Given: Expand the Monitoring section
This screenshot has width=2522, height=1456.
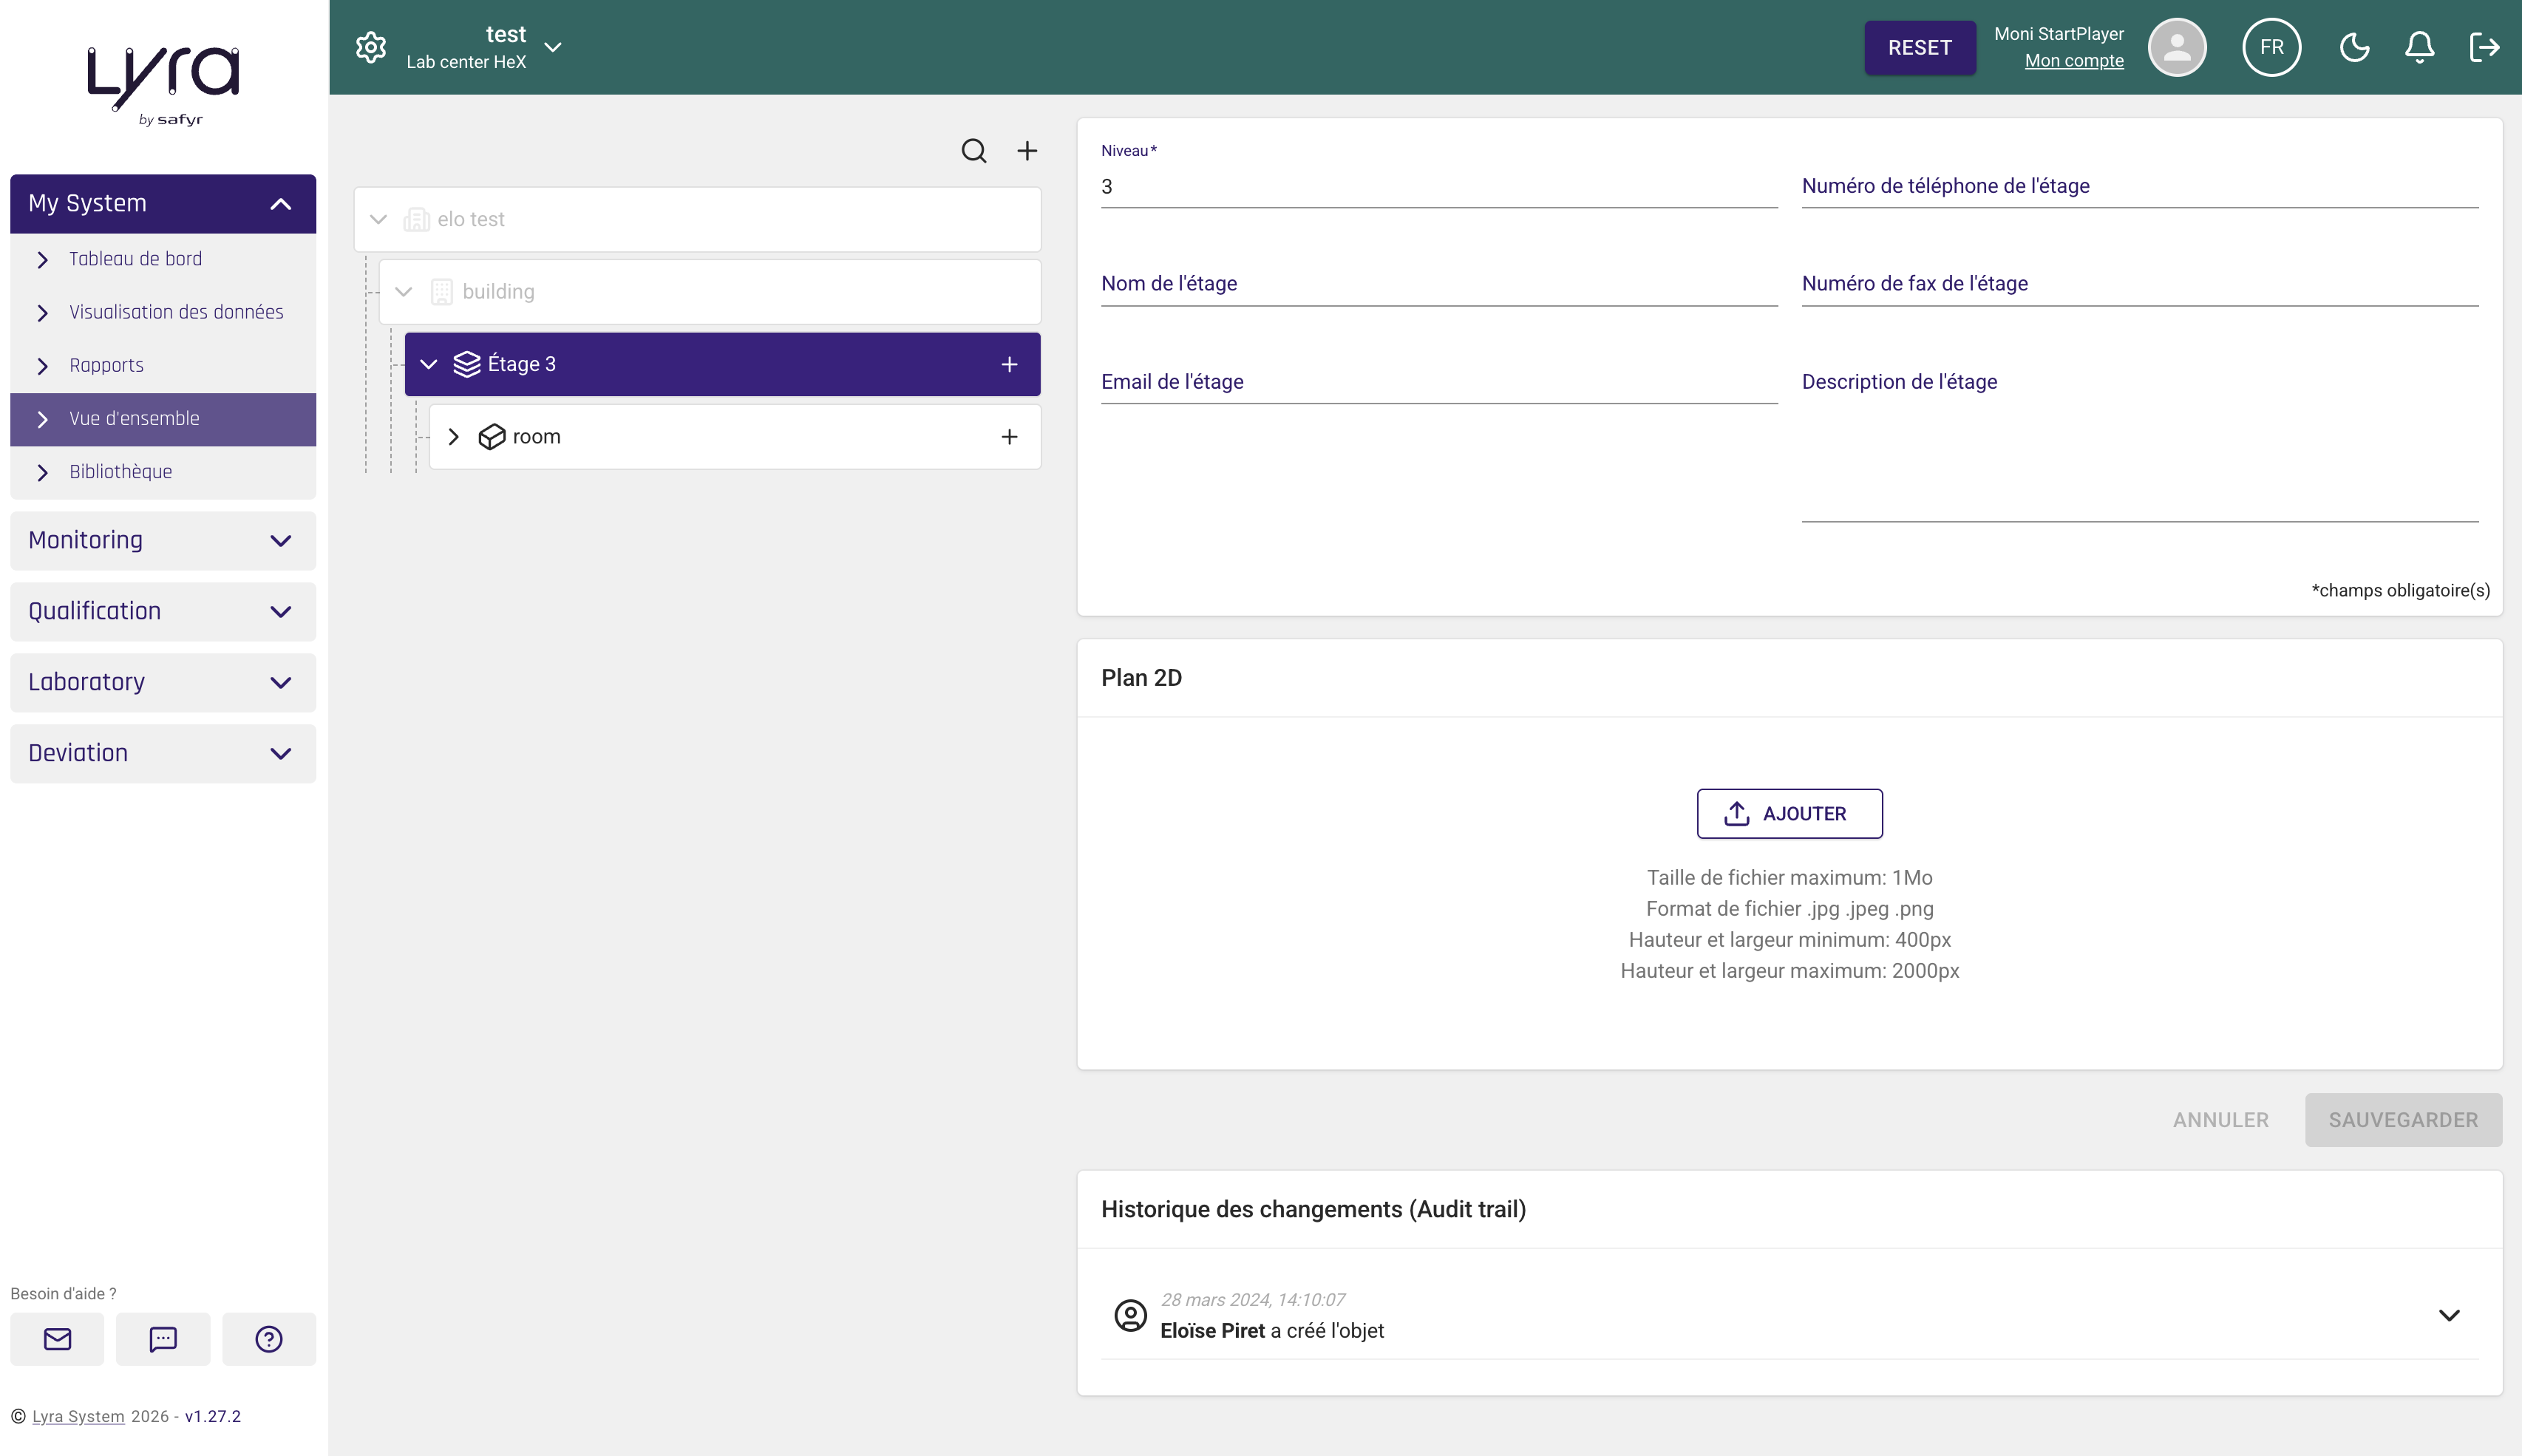Looking at the screenshot, I should (163, 540).
